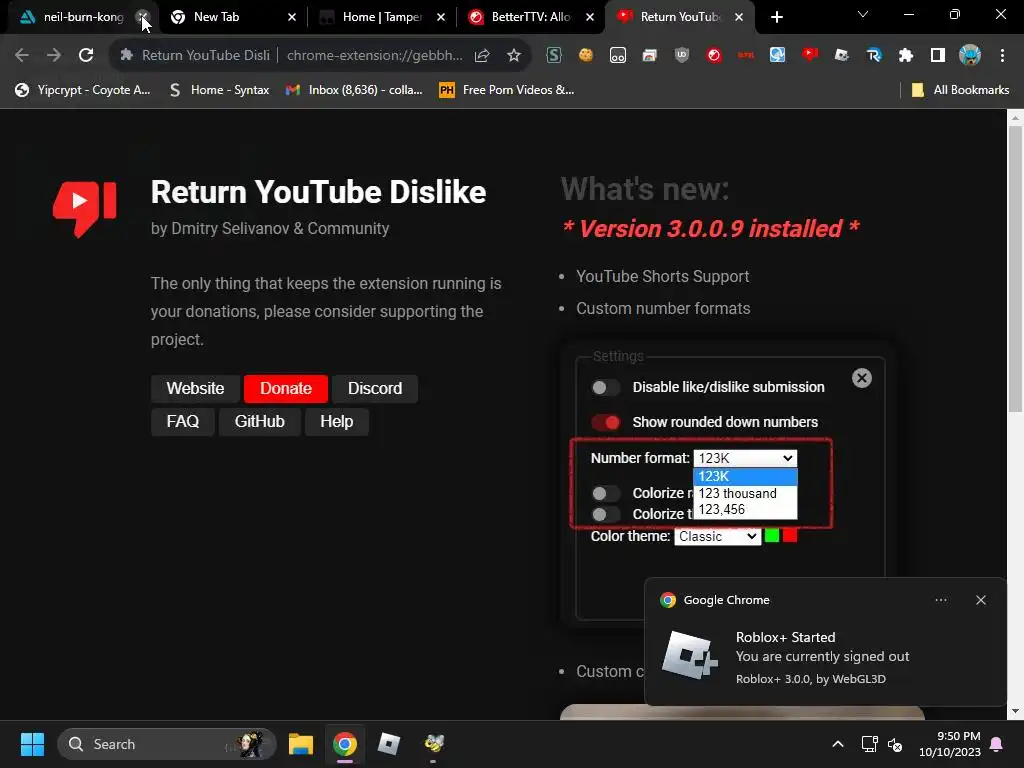This screenshot has width=1024, height=768.
Task: Open the Discord button
Action: (375, 389)
